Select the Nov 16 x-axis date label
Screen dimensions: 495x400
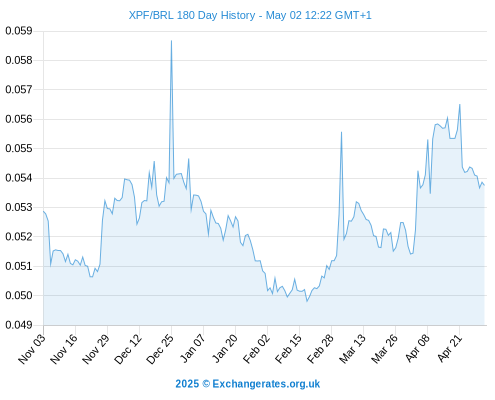tap(64, 349)
